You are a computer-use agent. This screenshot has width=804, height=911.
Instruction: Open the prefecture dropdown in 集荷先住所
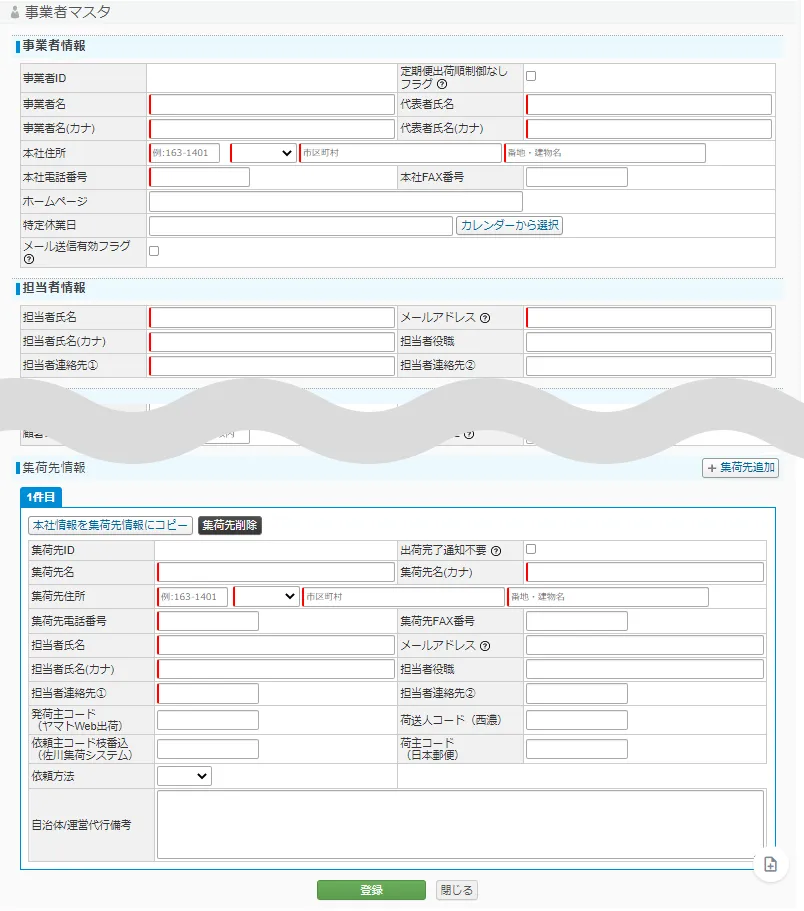tap(267, 597)
